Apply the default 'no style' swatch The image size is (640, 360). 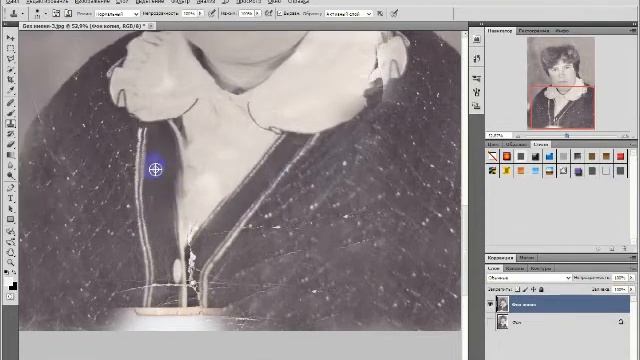click(493, 156)
